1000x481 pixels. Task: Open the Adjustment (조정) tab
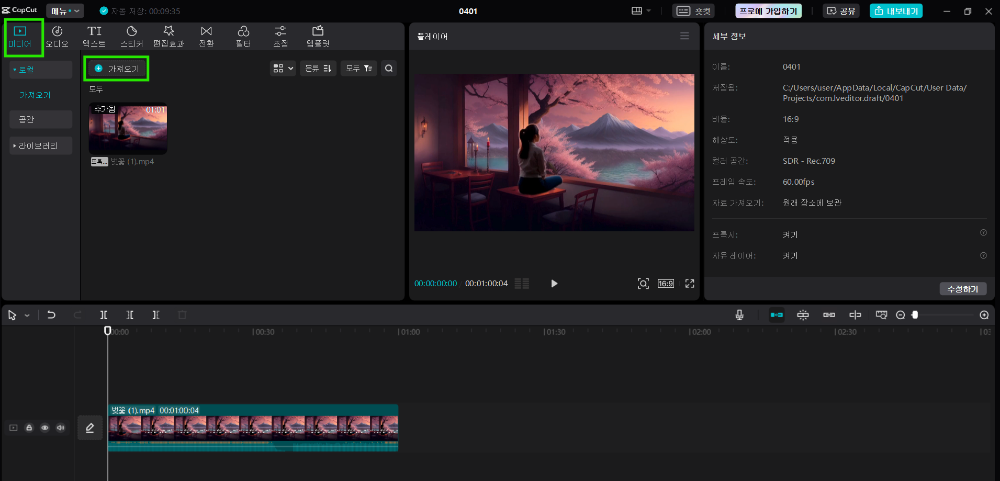(280, 37)
